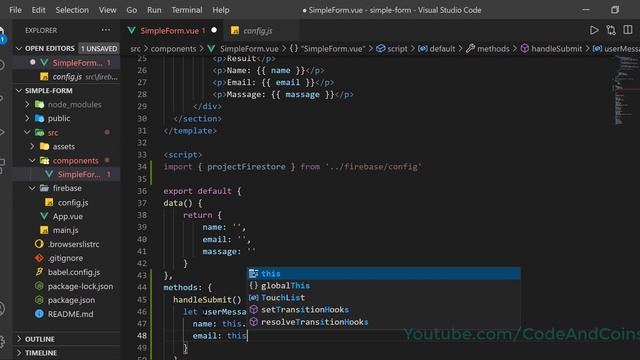Open .browserslistrc file
Viewport: 640px width, 360px height.
click(x=67, y=244)
